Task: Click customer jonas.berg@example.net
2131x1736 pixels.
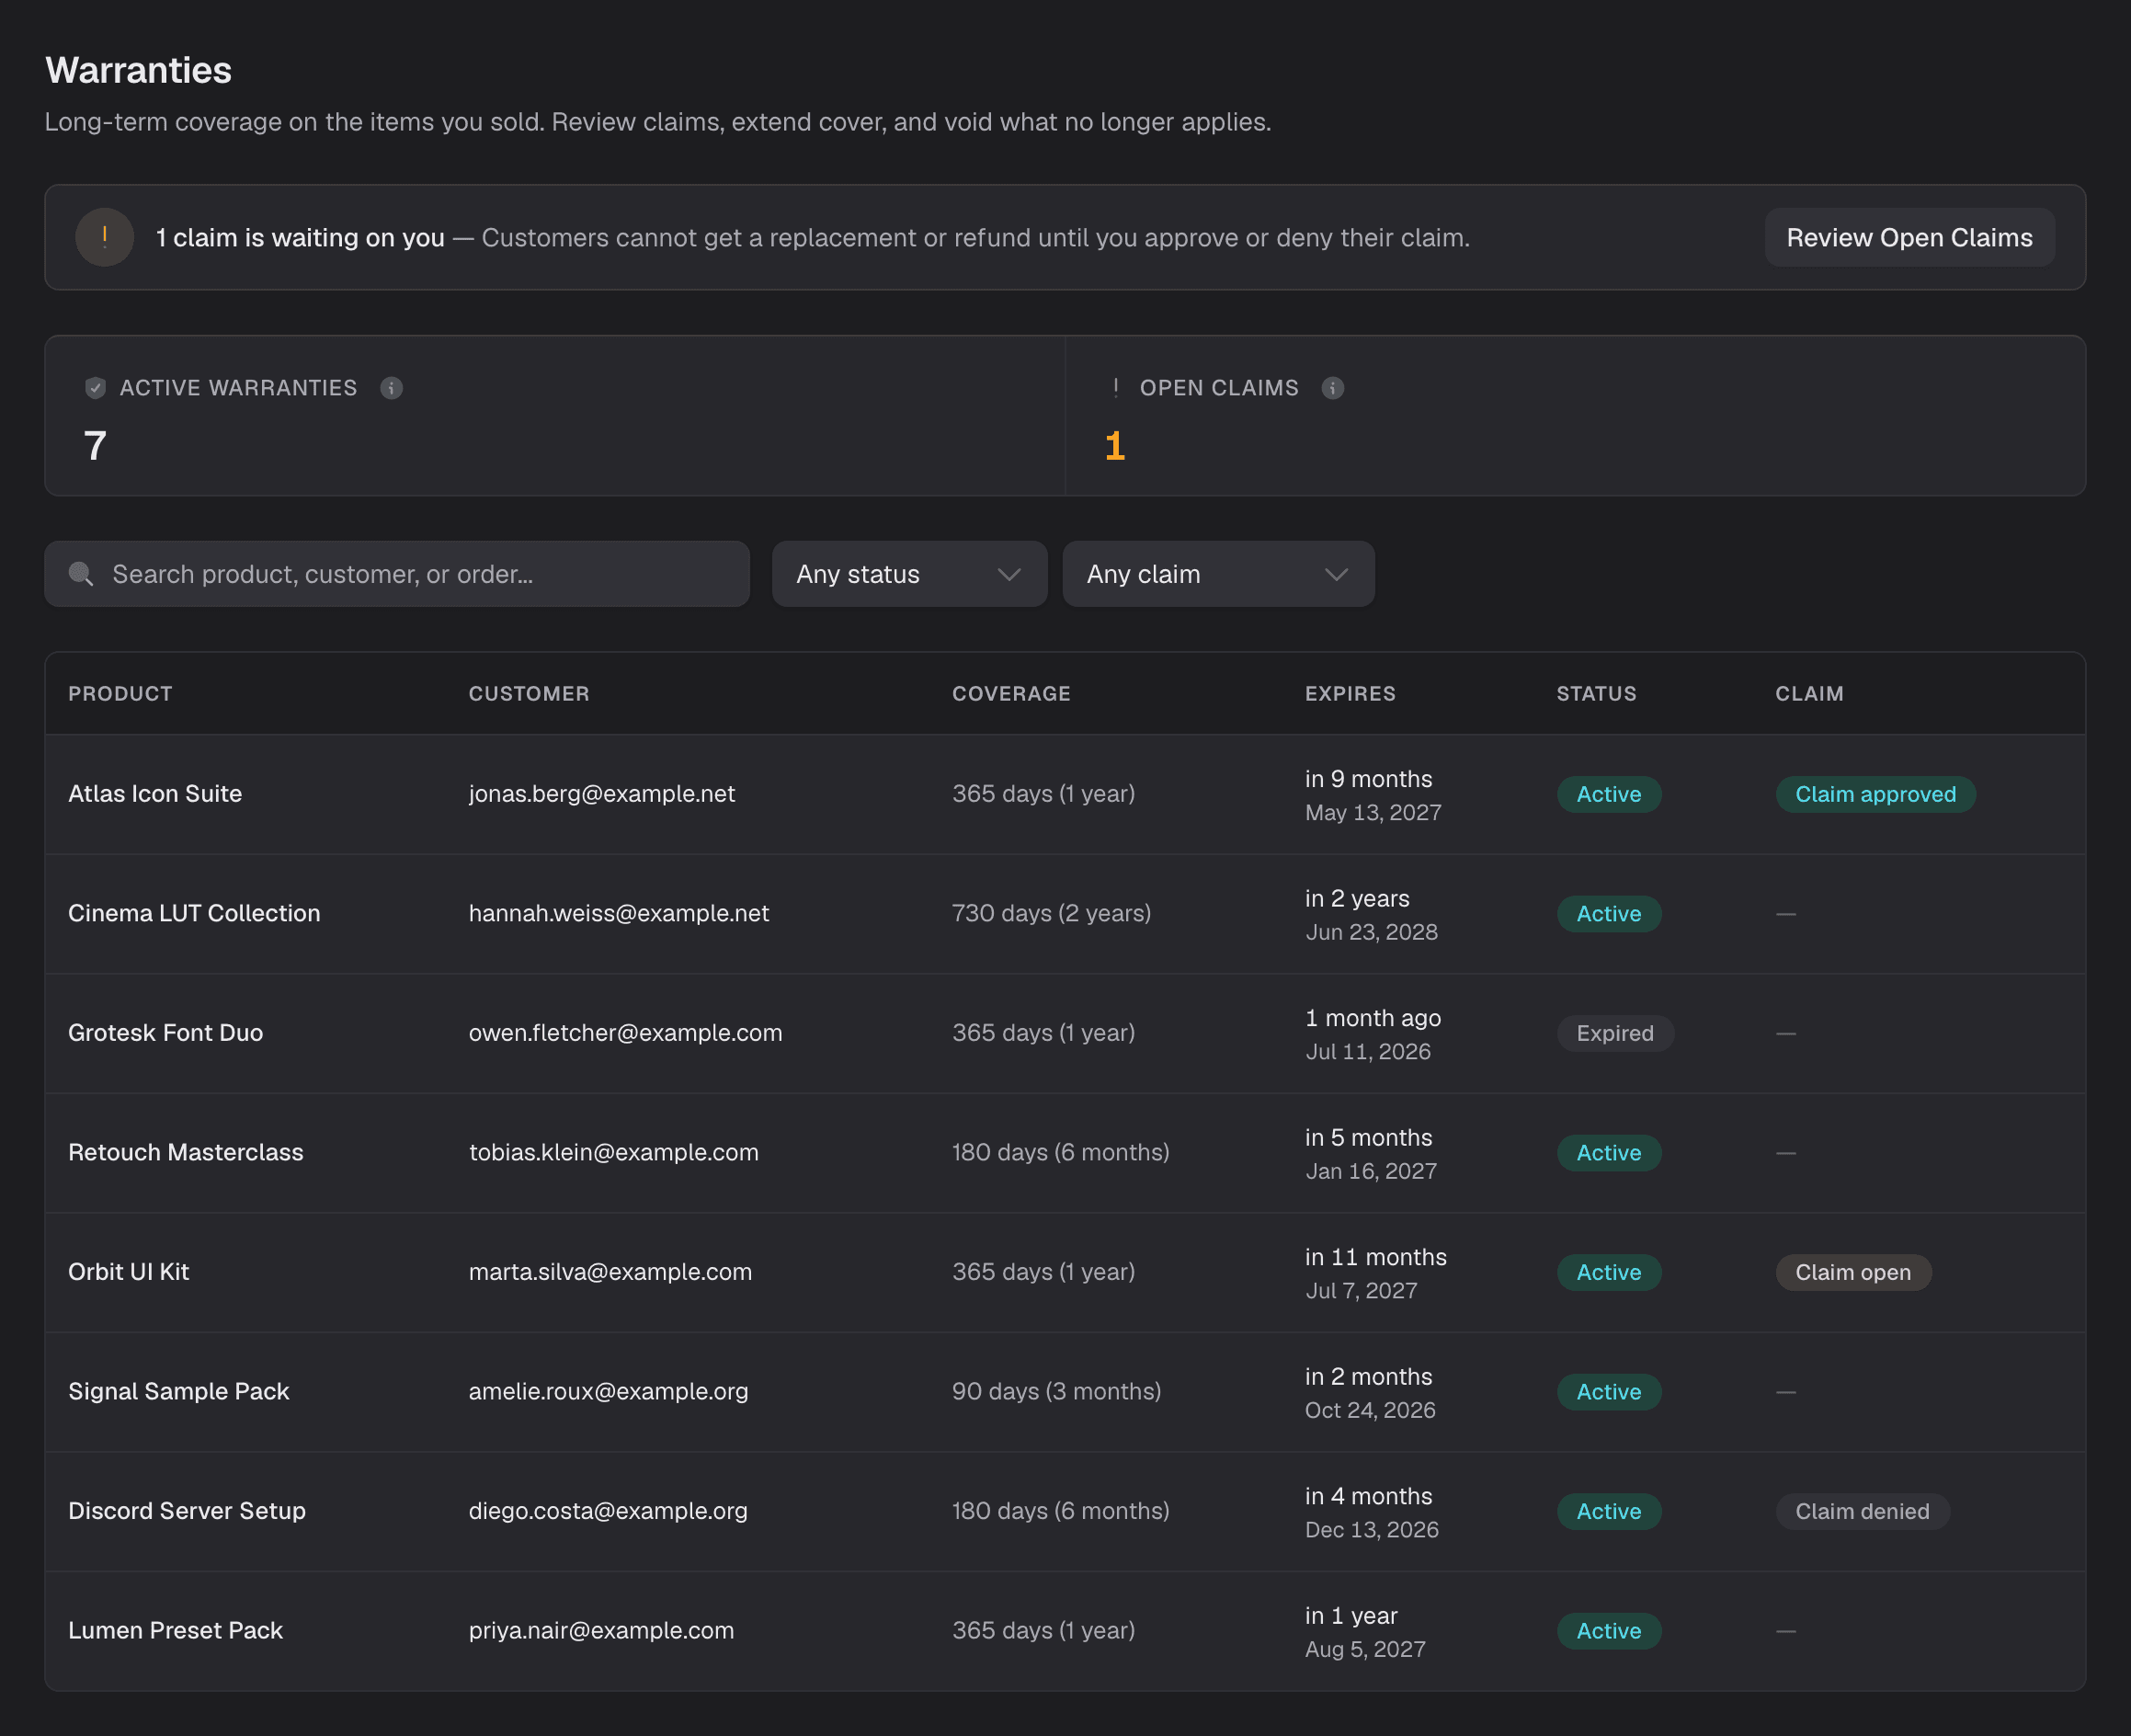Action: 601,794
